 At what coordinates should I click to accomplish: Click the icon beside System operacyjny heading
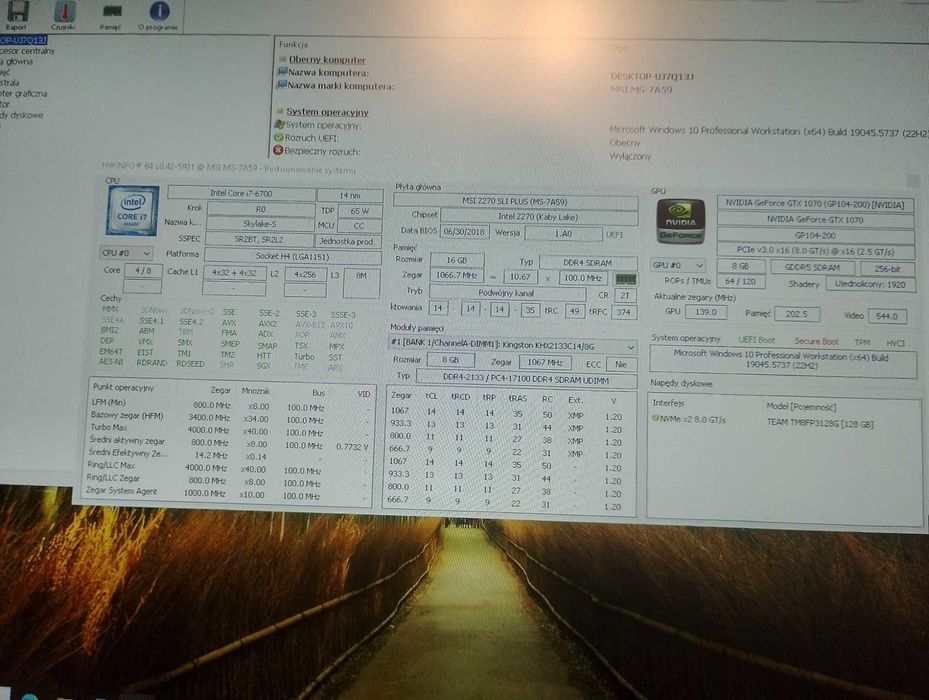click(281, 111)
